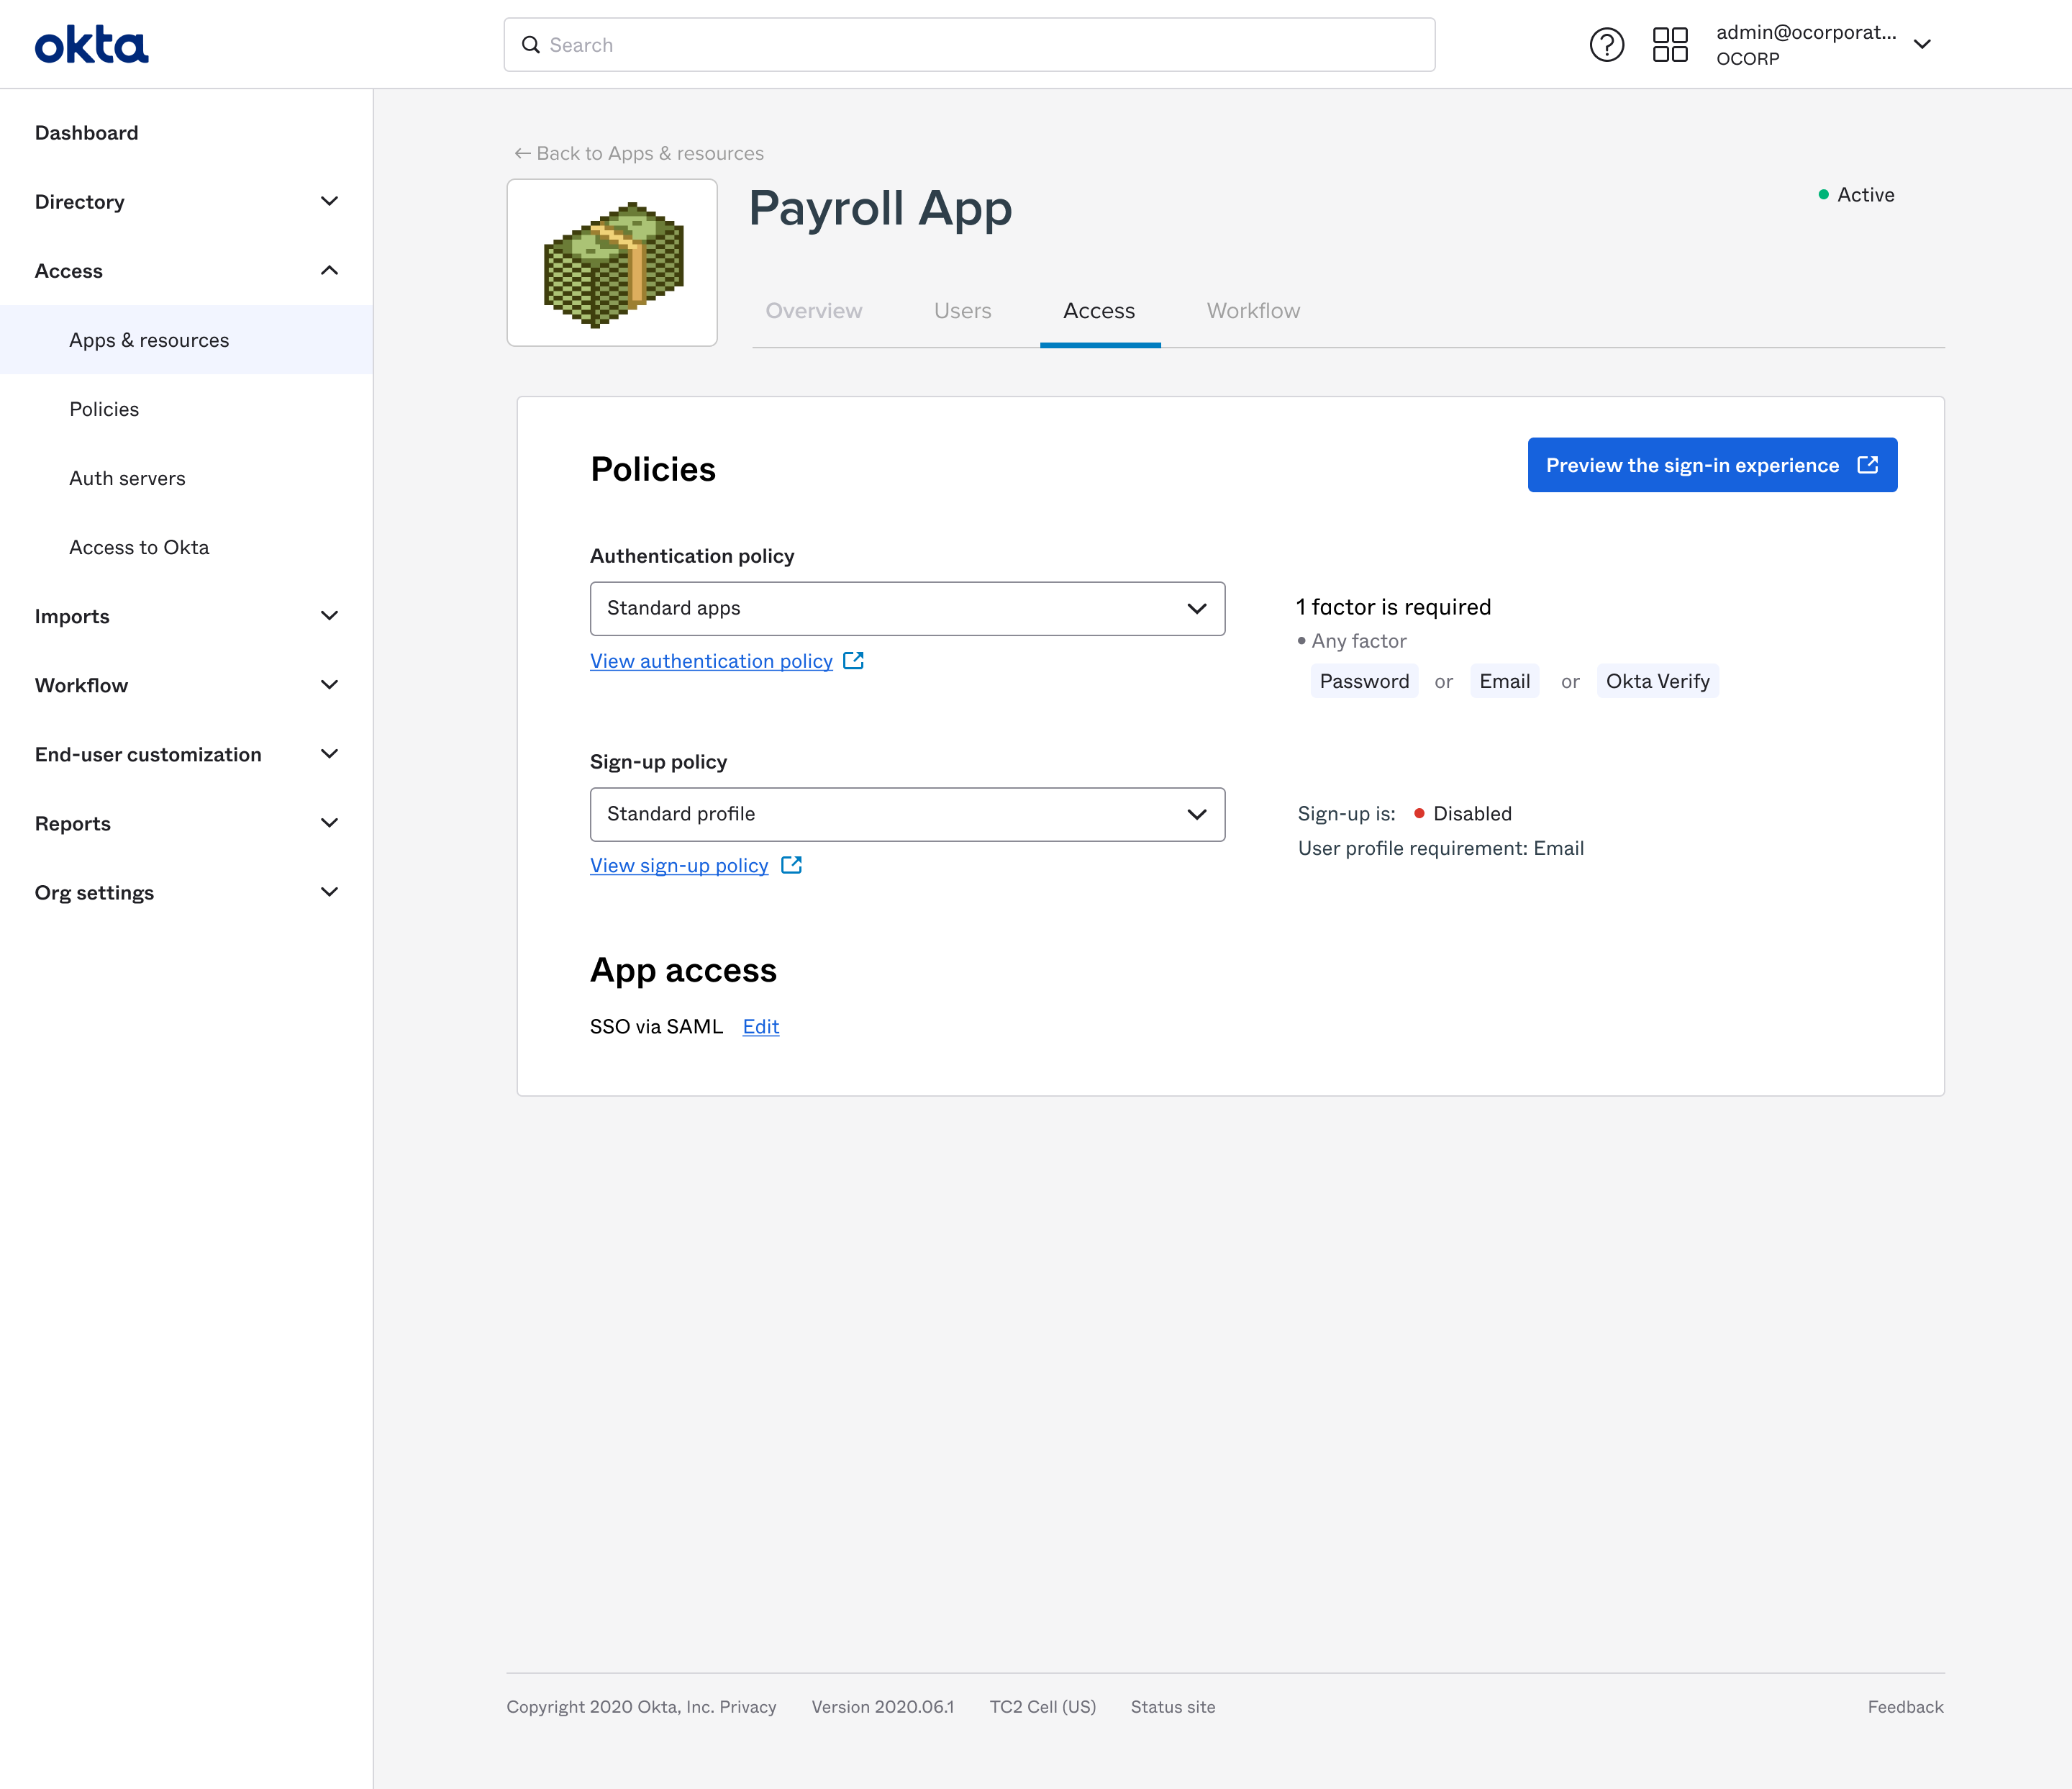Click the back arrow to Apps & resources

click(522, 153)
